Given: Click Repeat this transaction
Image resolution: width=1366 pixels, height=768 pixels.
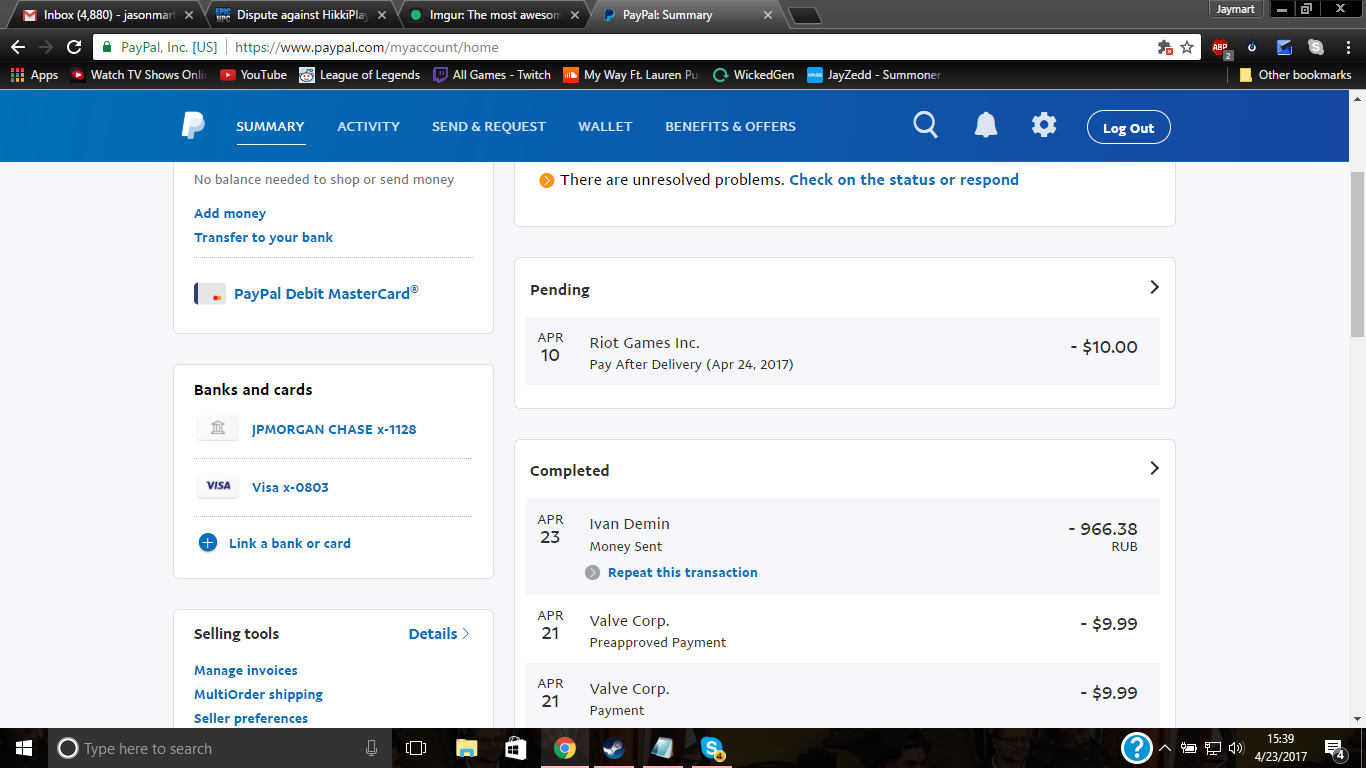Looking at the screenshot, I should pyautogui.click(x=683, y=572).
